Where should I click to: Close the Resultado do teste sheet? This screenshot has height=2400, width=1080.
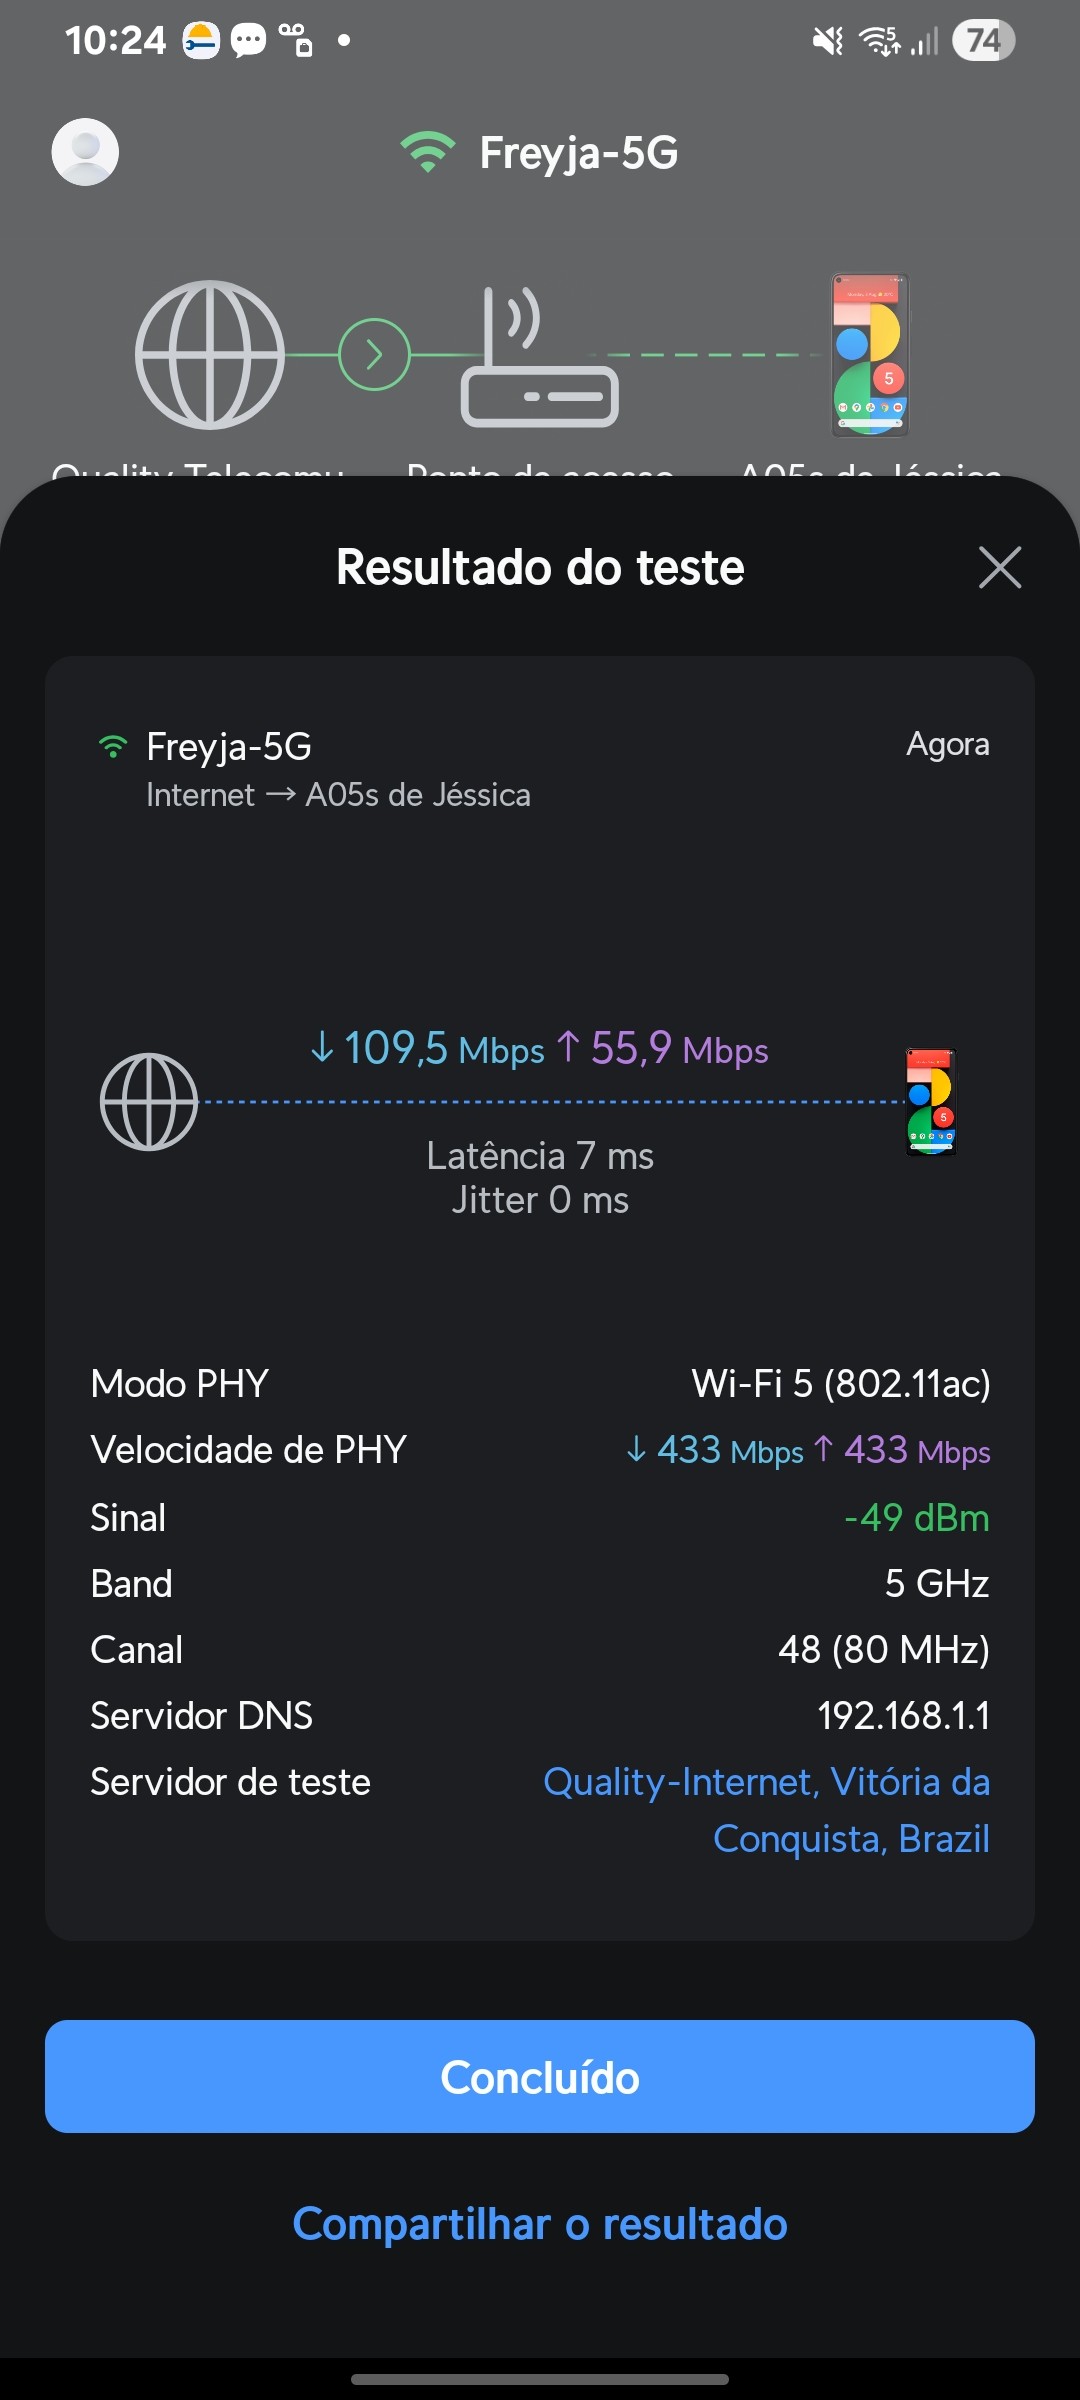[x=999, y=567]
